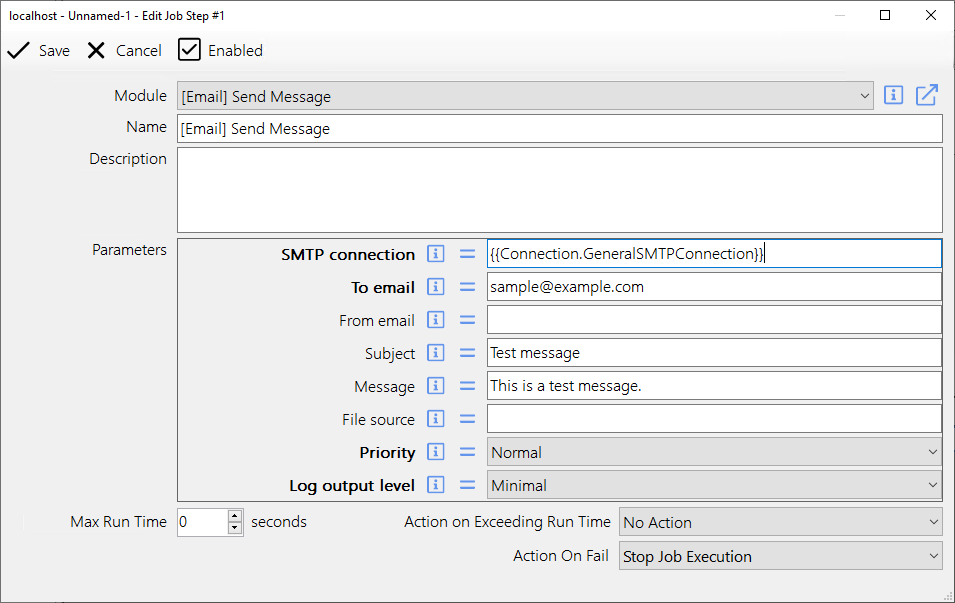Click the info icon beside Message
The image size is (955, 603).
pos(435,386)
